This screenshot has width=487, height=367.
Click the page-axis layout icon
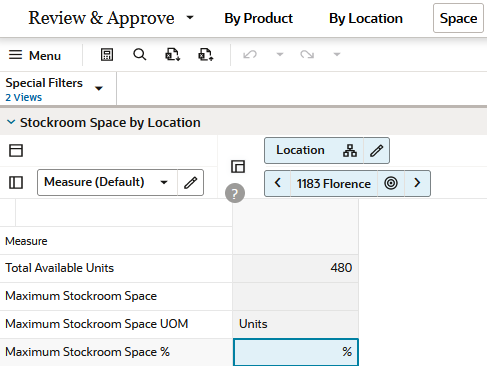click(16, 150)
